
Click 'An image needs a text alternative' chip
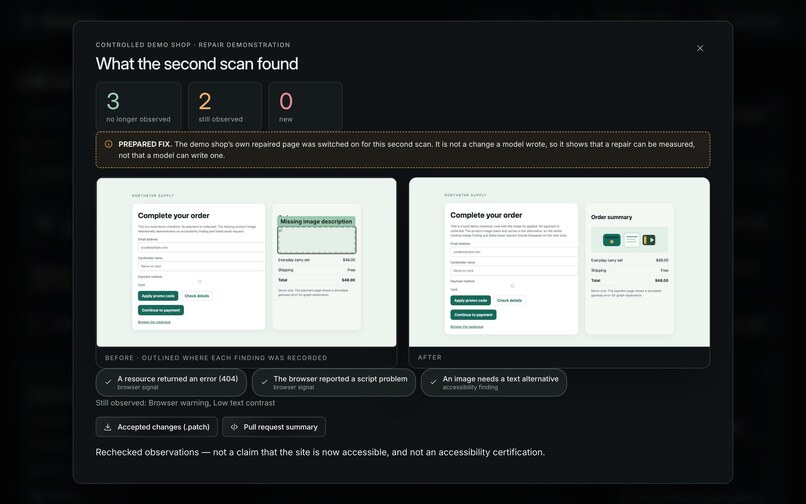493,382
